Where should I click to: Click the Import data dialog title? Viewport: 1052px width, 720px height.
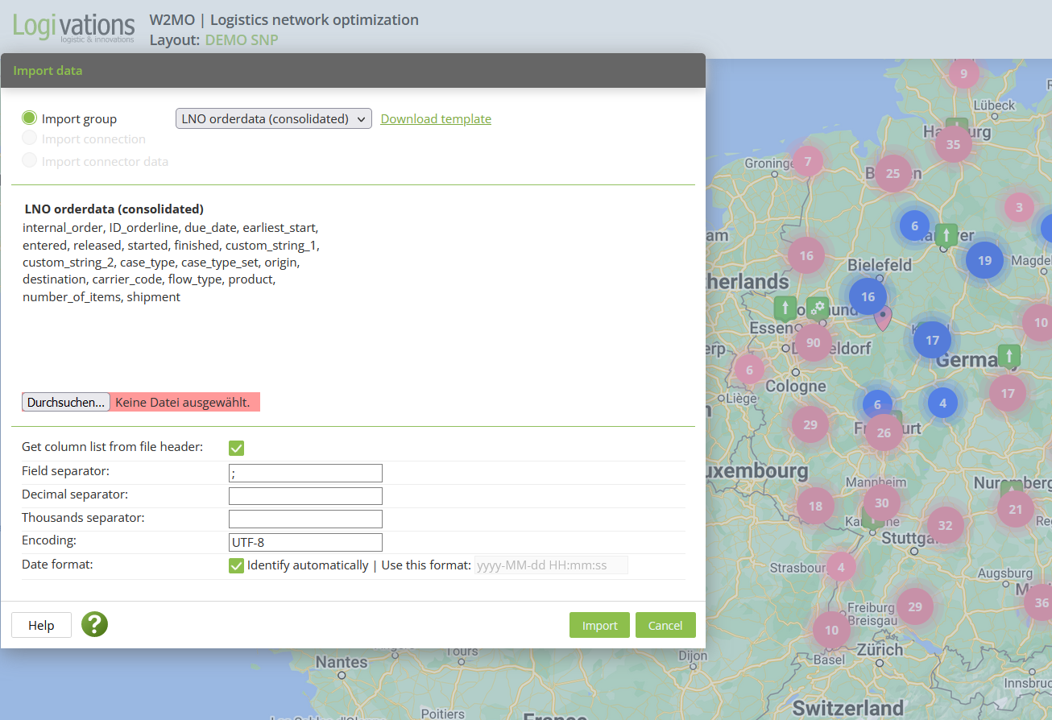coord(48,70)
